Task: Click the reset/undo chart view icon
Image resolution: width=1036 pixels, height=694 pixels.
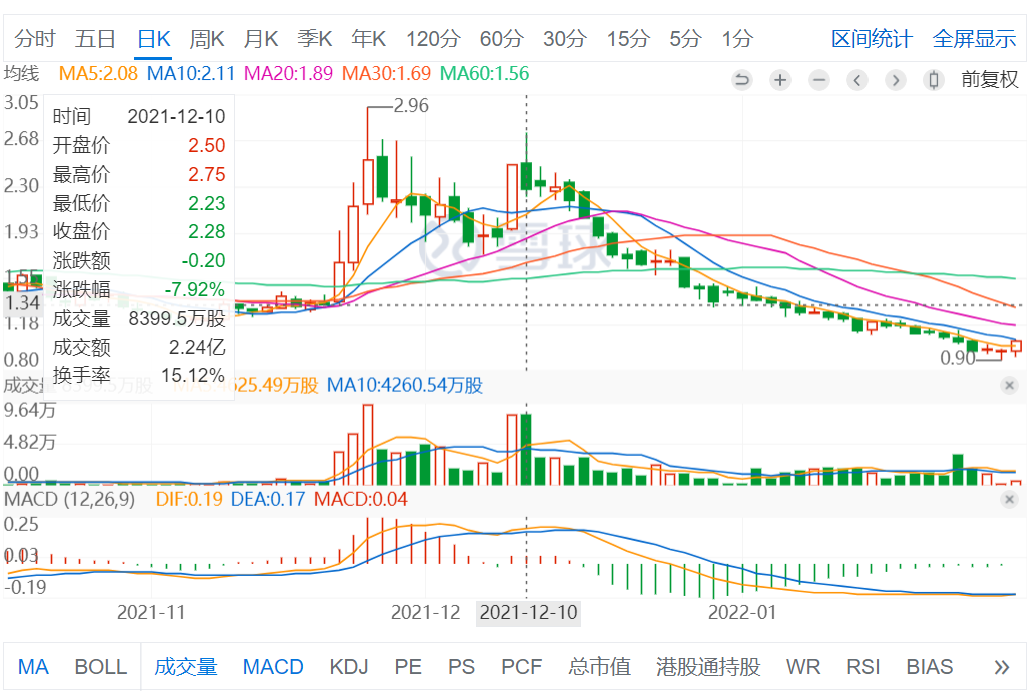Action: tap(741, 80)
